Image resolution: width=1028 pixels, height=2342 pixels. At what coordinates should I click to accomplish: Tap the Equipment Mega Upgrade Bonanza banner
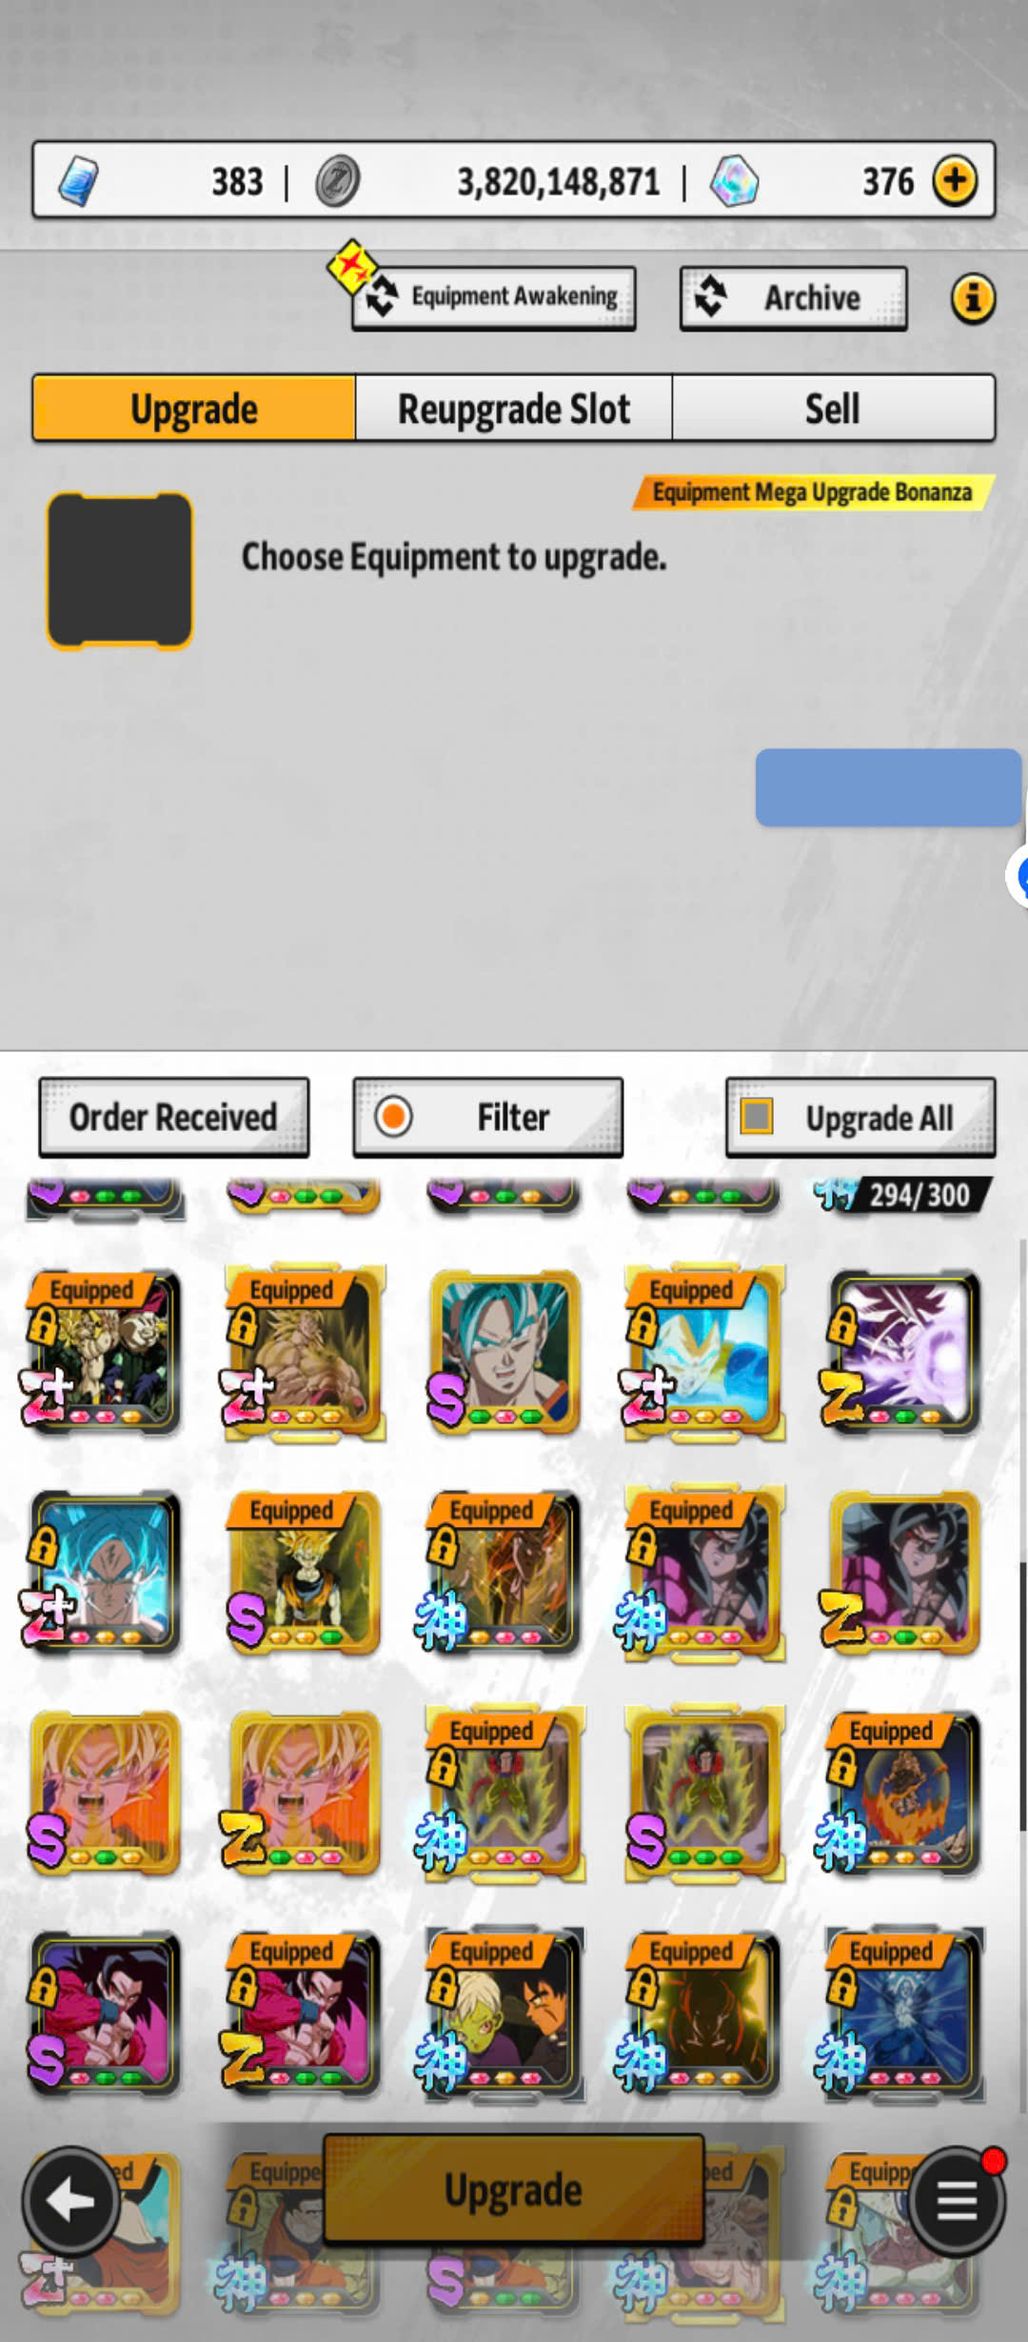pos(812,492)
